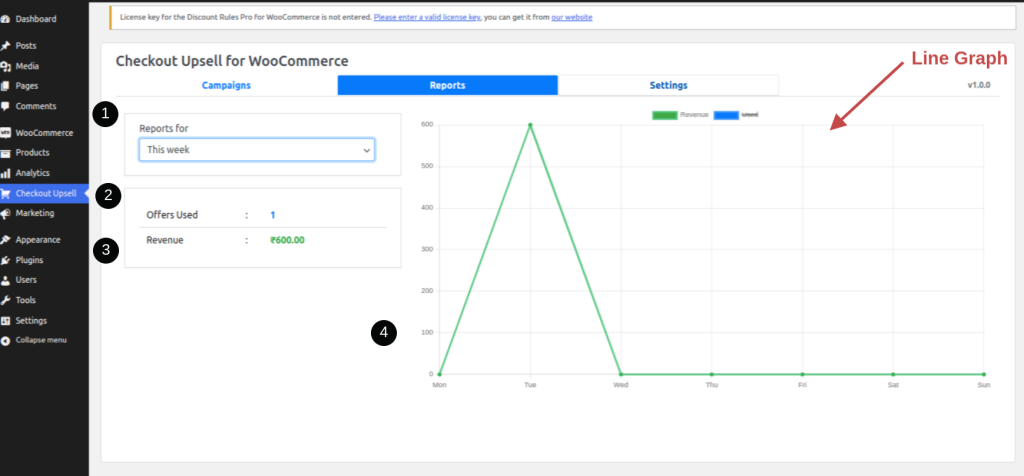
Task: Click the Collapse menu arrow icon
Action: (6, 340)
